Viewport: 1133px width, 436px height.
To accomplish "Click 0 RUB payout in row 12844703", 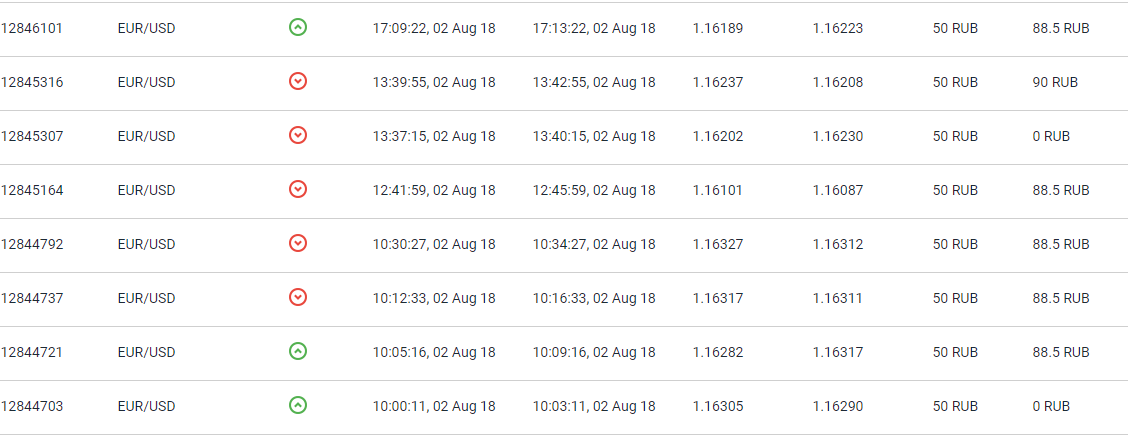I will point(1051,406).
